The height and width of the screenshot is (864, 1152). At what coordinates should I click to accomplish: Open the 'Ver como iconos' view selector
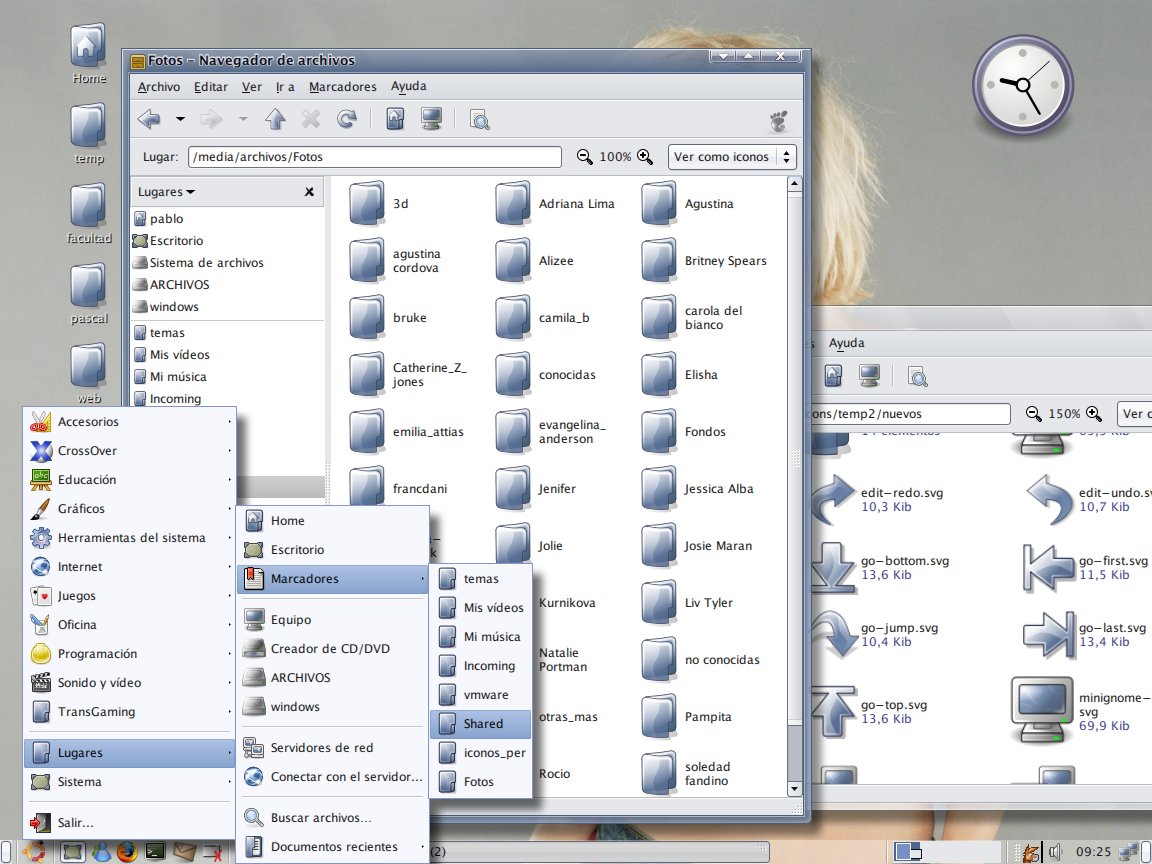pyautogui.click(x=732, y=156)
